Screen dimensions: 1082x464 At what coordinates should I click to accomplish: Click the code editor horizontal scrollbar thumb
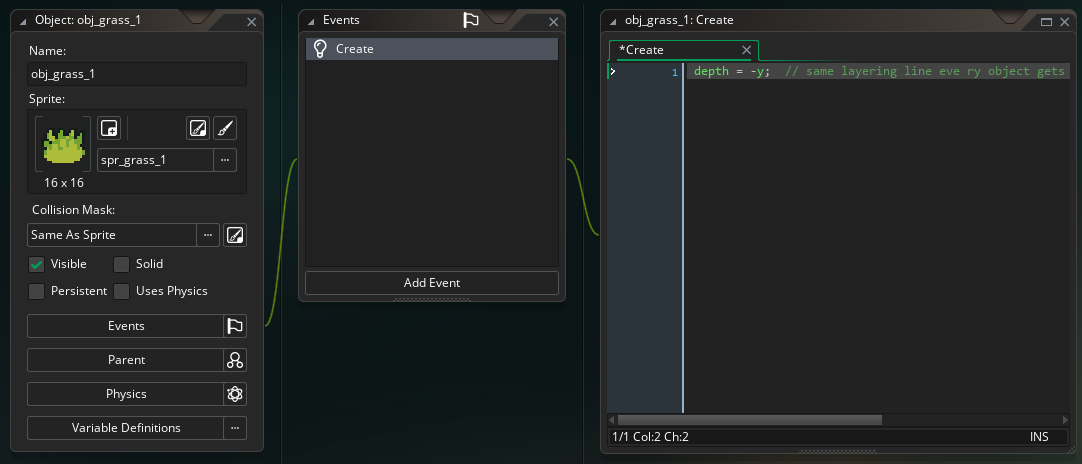[x=749, y=420]
